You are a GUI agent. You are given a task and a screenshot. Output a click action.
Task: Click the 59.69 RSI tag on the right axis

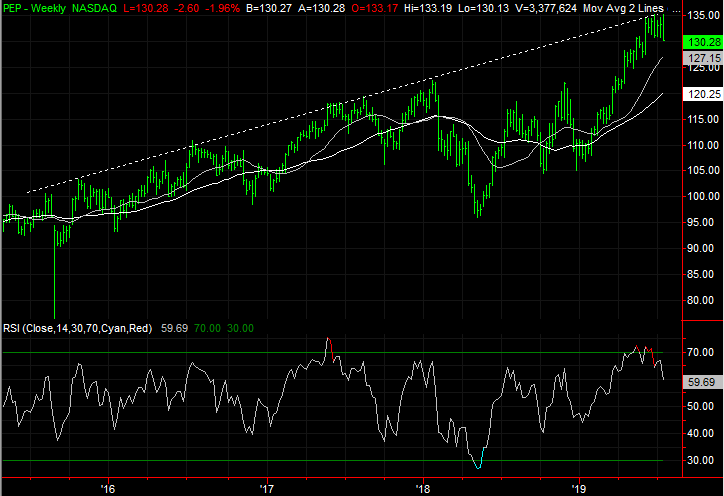point(703,382)
